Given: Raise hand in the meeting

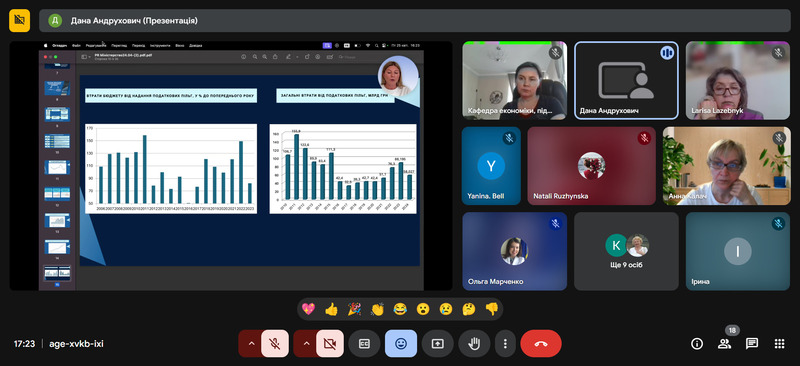Looking at the screenshot, I should (474, 344).
